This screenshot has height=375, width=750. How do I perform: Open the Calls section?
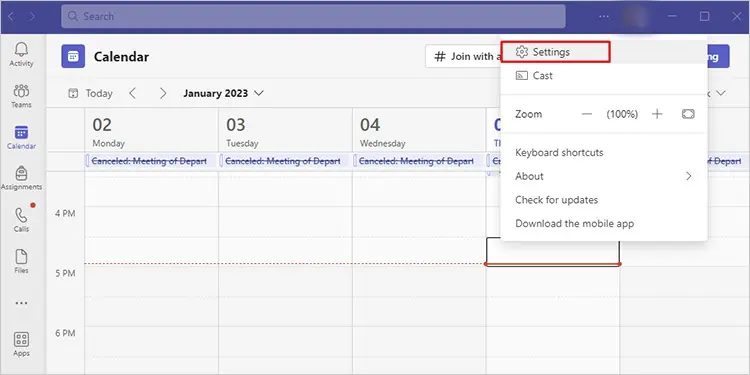coord(22,220)
